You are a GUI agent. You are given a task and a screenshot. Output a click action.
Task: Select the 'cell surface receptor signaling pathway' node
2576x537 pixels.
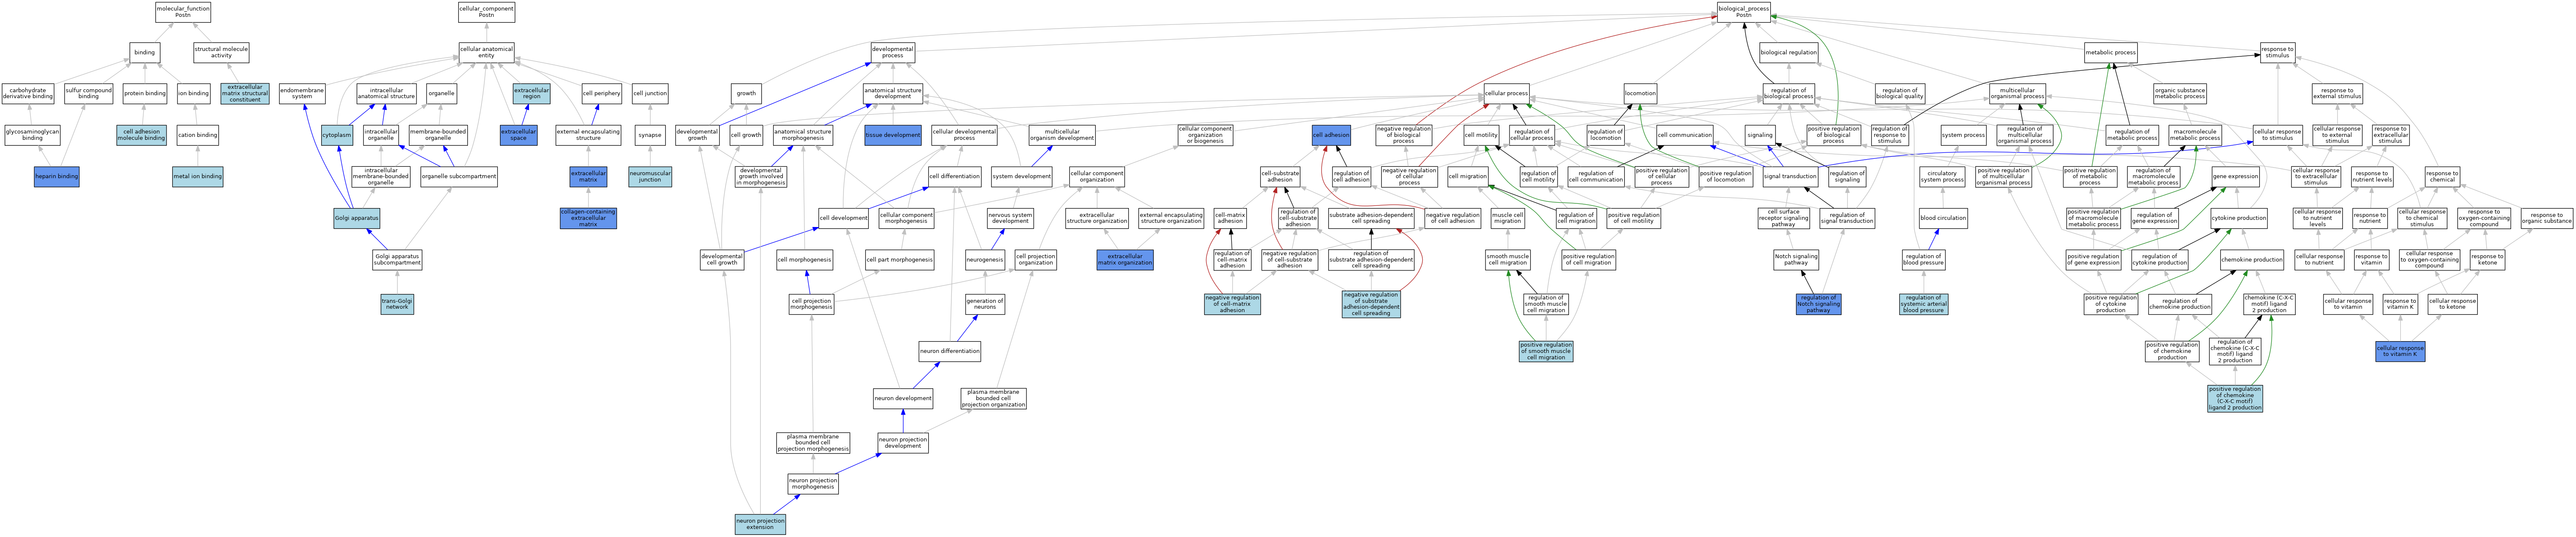[1783, 218]
